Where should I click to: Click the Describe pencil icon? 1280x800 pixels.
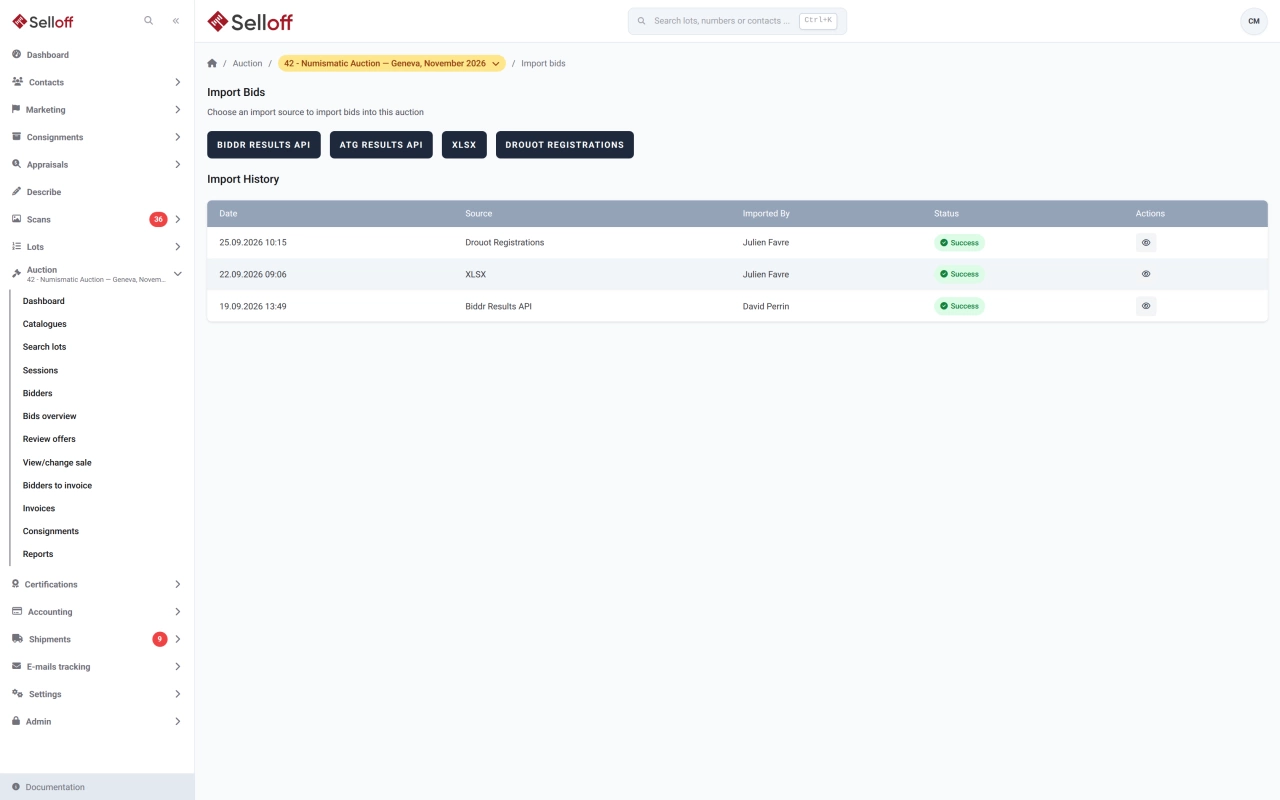pyautogui.click(x=16, y=192)
